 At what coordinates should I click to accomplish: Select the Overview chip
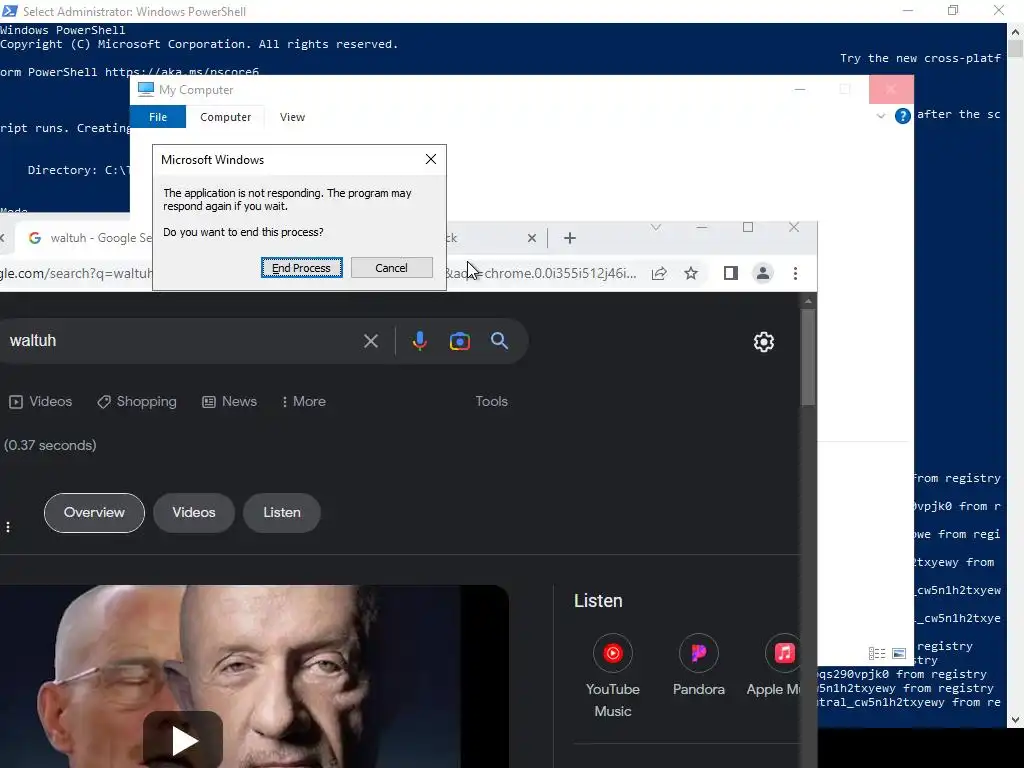94,513
